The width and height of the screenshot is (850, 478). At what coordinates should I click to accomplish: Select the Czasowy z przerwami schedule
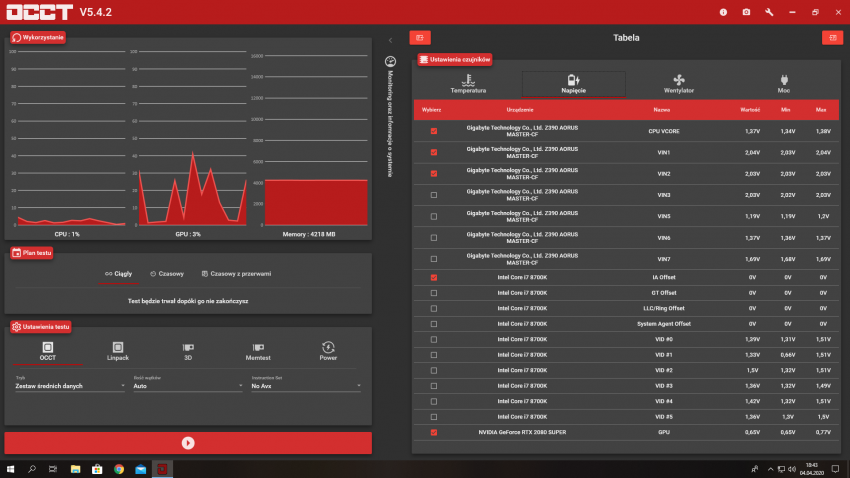pos(236,273)
